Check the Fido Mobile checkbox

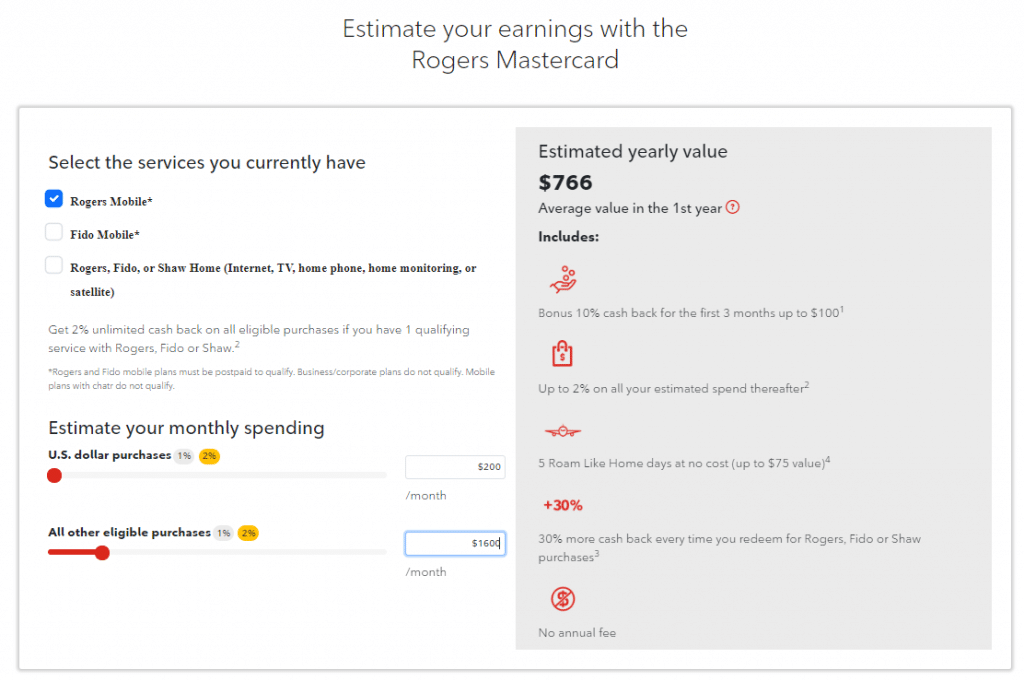[54, 232]
